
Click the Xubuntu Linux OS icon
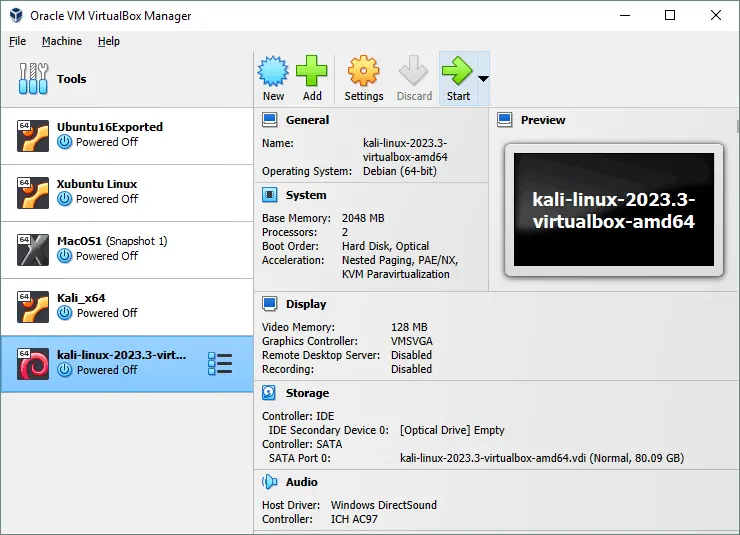click(33, 193)
